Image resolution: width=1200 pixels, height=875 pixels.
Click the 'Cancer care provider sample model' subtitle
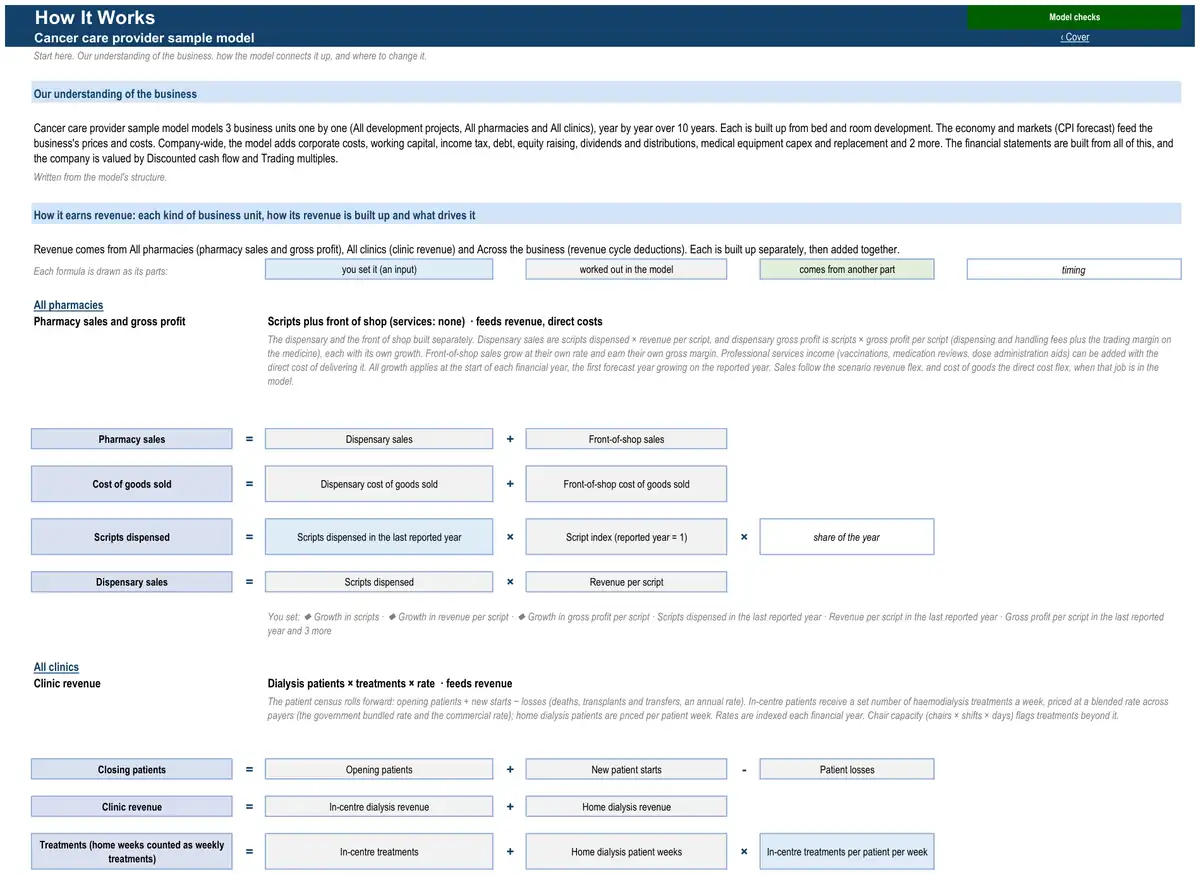tap(144, 38)
